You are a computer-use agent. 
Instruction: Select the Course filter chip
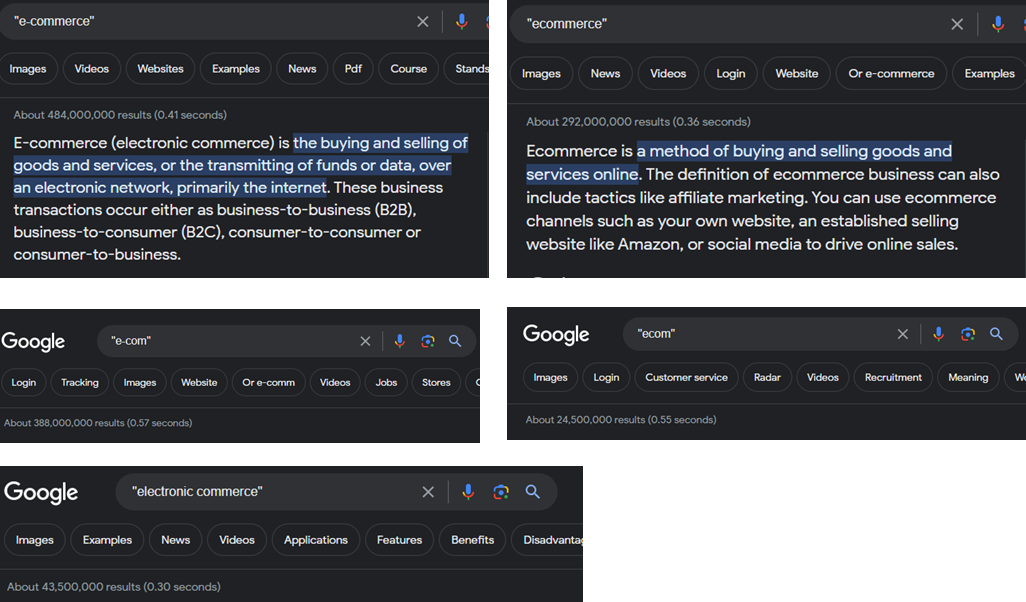(408, 69)
